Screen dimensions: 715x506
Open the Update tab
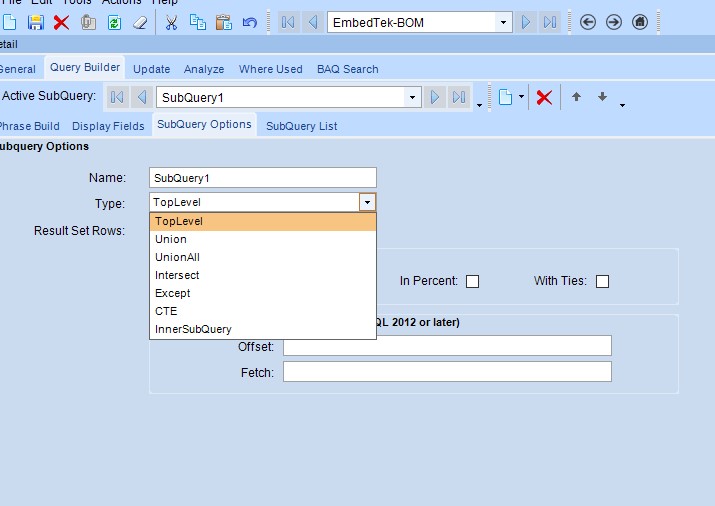(151, 69)
